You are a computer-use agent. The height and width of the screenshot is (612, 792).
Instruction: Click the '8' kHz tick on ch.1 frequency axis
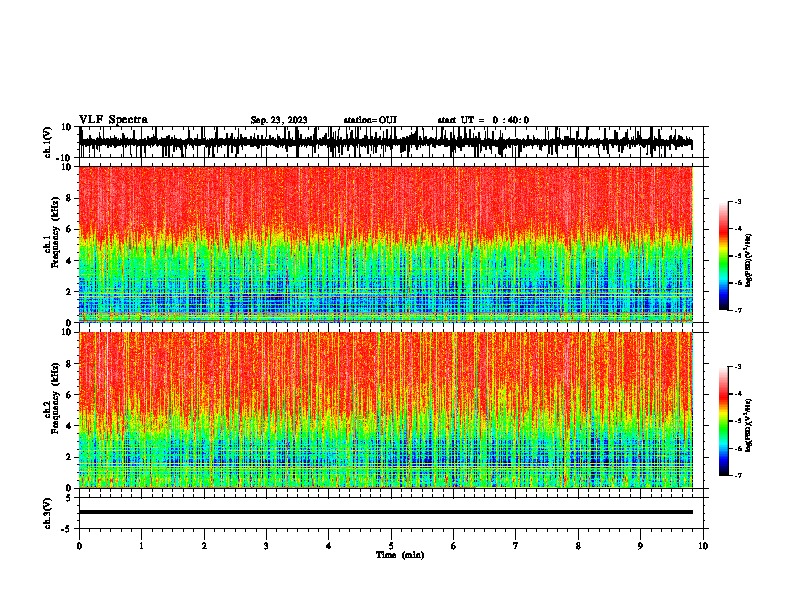70,198
